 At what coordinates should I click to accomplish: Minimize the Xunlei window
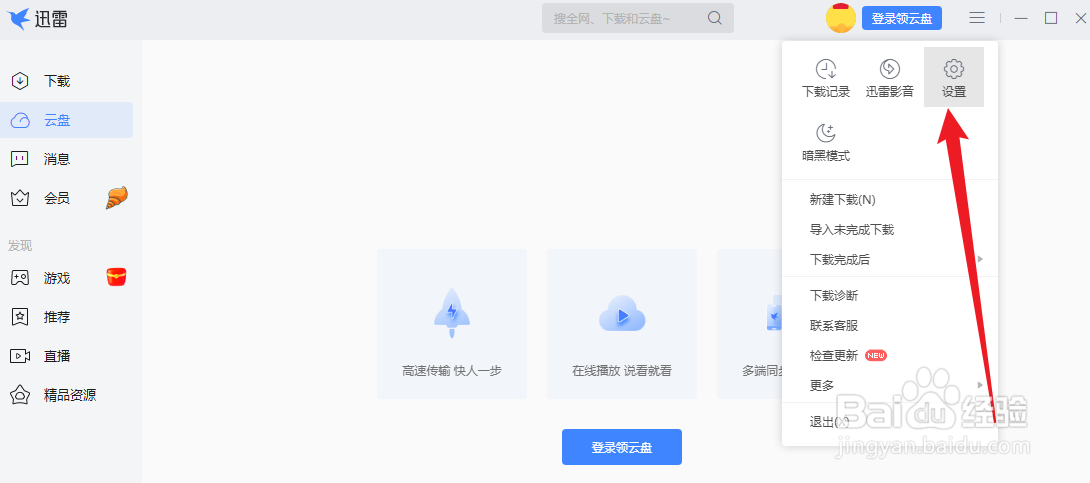tap(1020, 18)
